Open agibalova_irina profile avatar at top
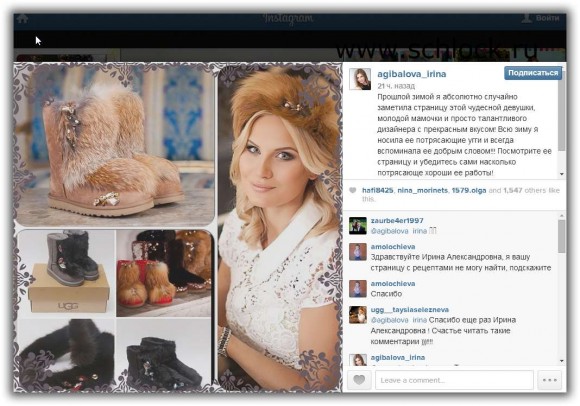Viewport: 580px width, 406px height. (x=360, y=79)
